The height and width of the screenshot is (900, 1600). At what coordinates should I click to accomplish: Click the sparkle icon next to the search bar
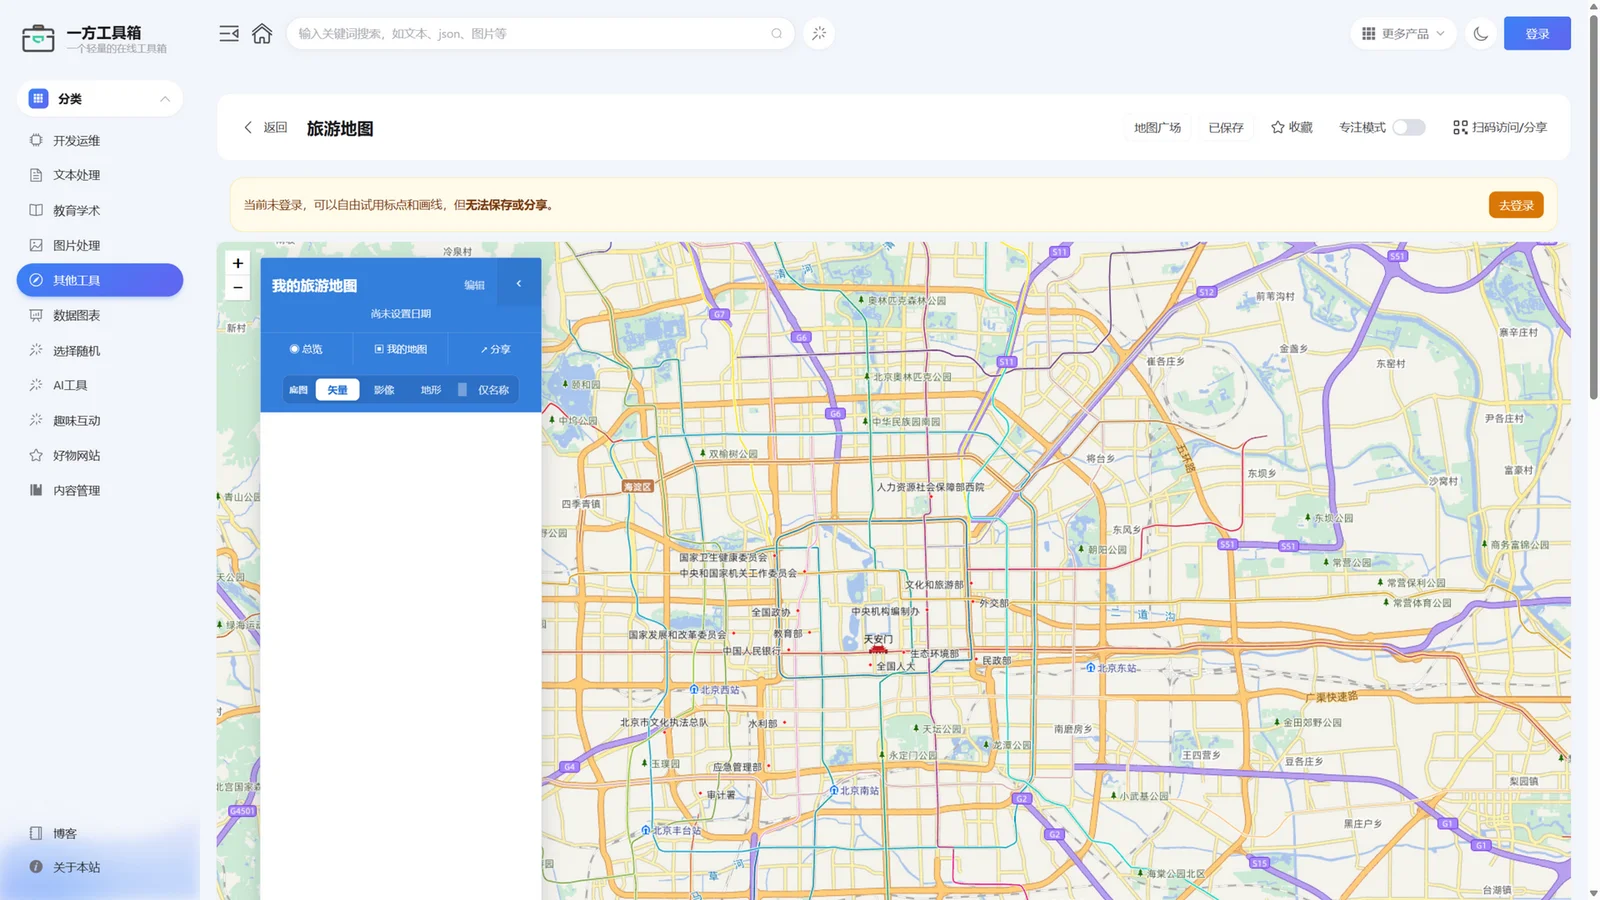tap(819, 33)
